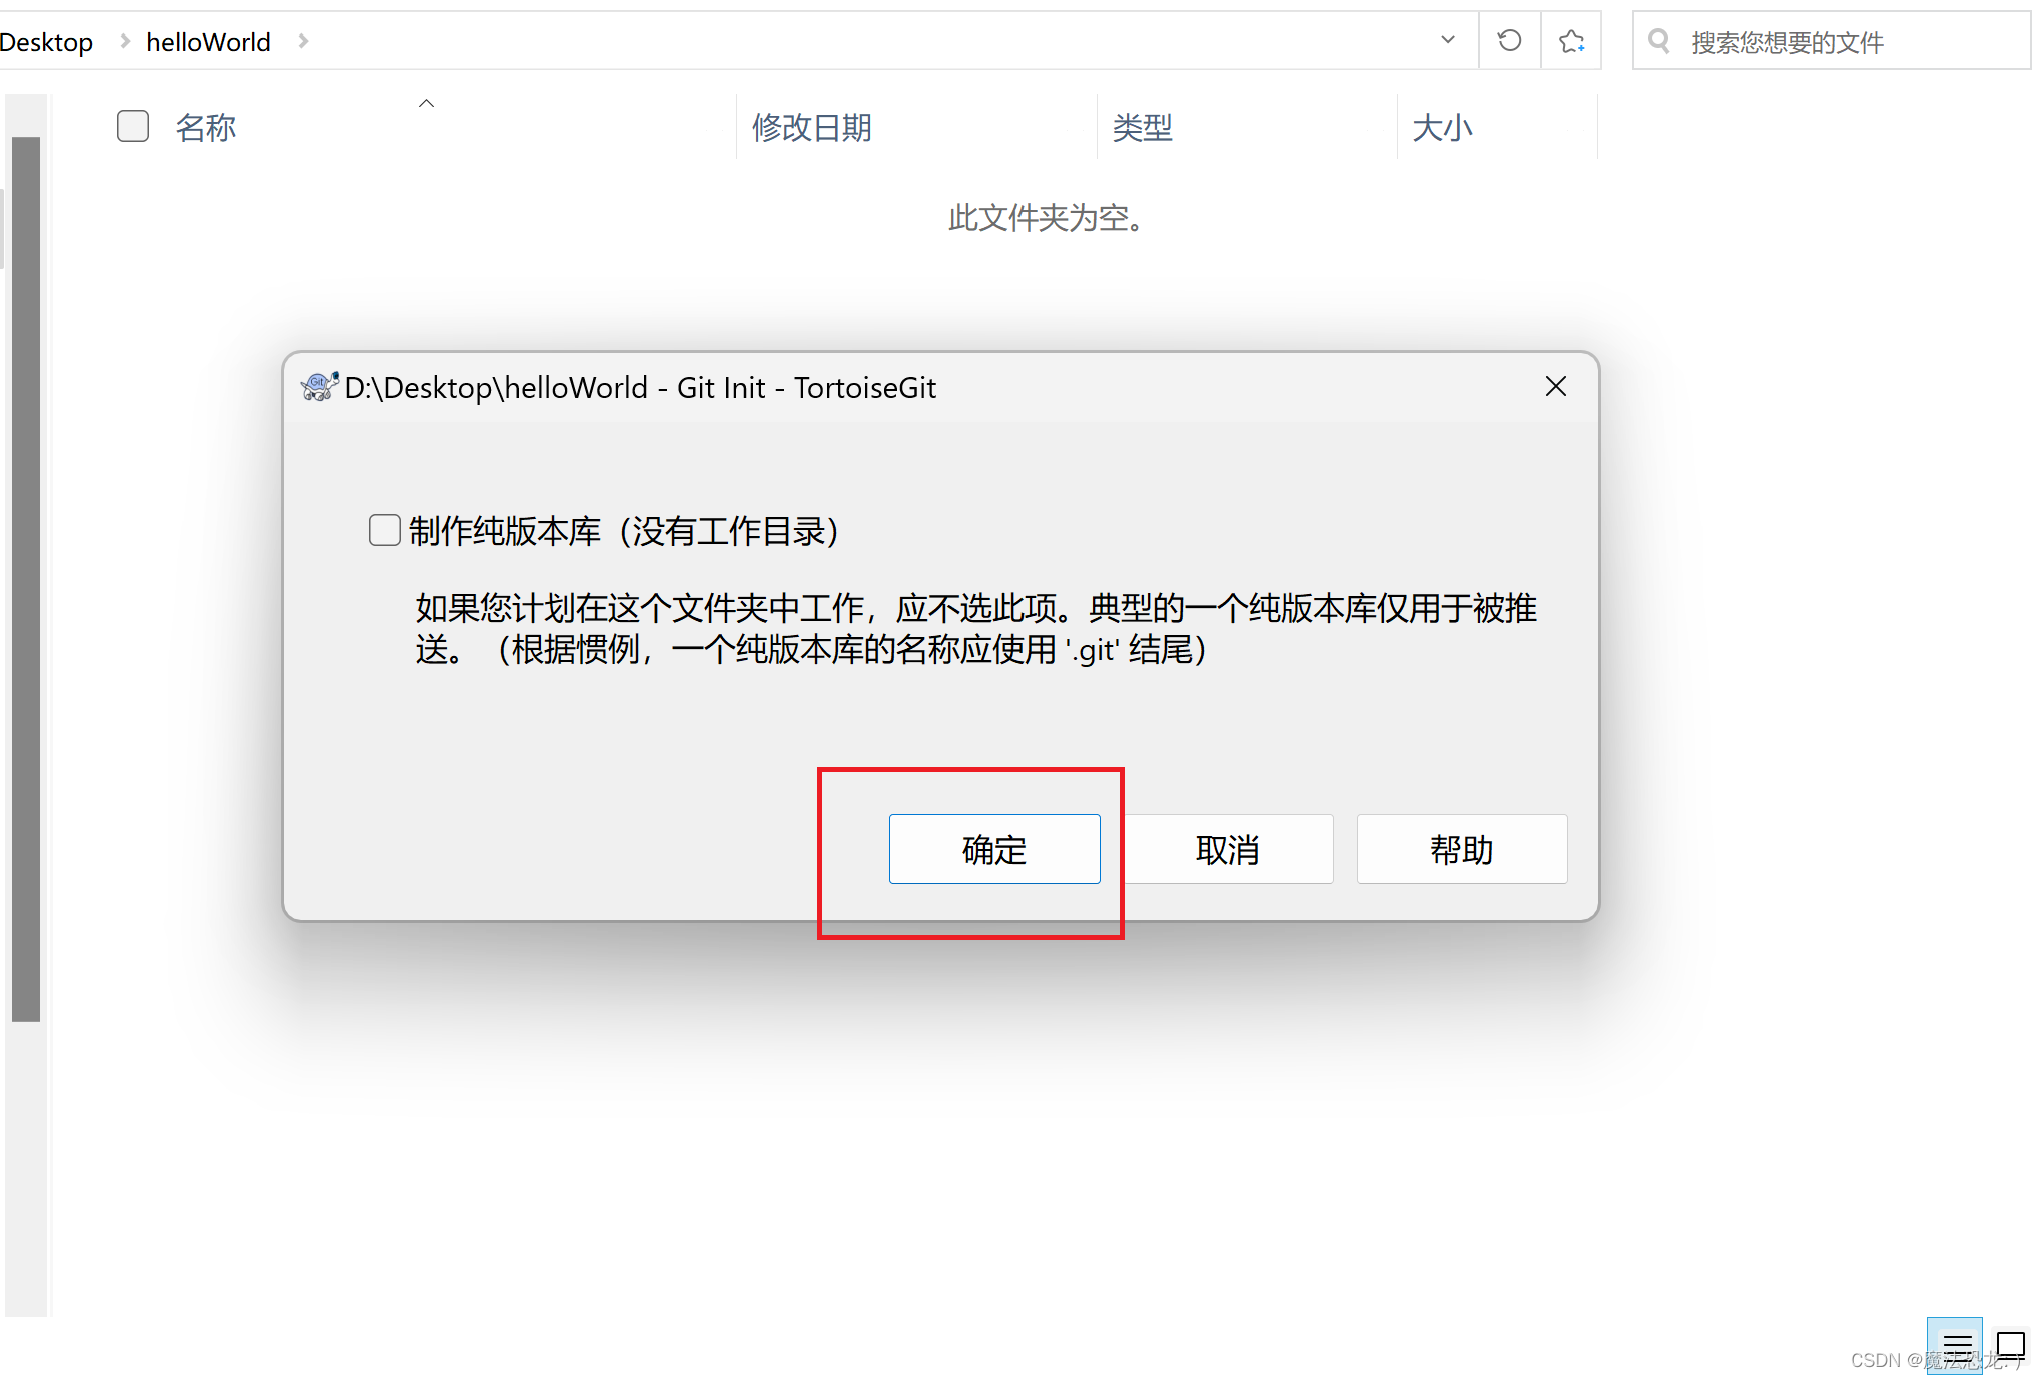Click the refresh icon in address bar

[x=1509, y=41]
